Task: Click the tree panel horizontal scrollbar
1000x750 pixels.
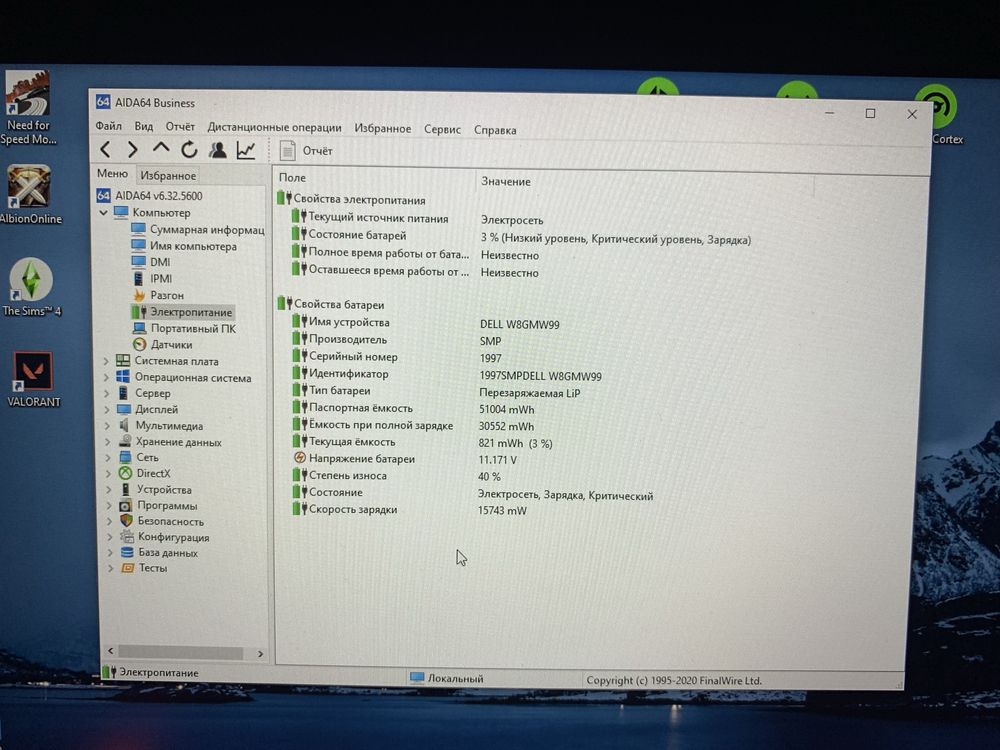Action: click(x=180, y=652)
